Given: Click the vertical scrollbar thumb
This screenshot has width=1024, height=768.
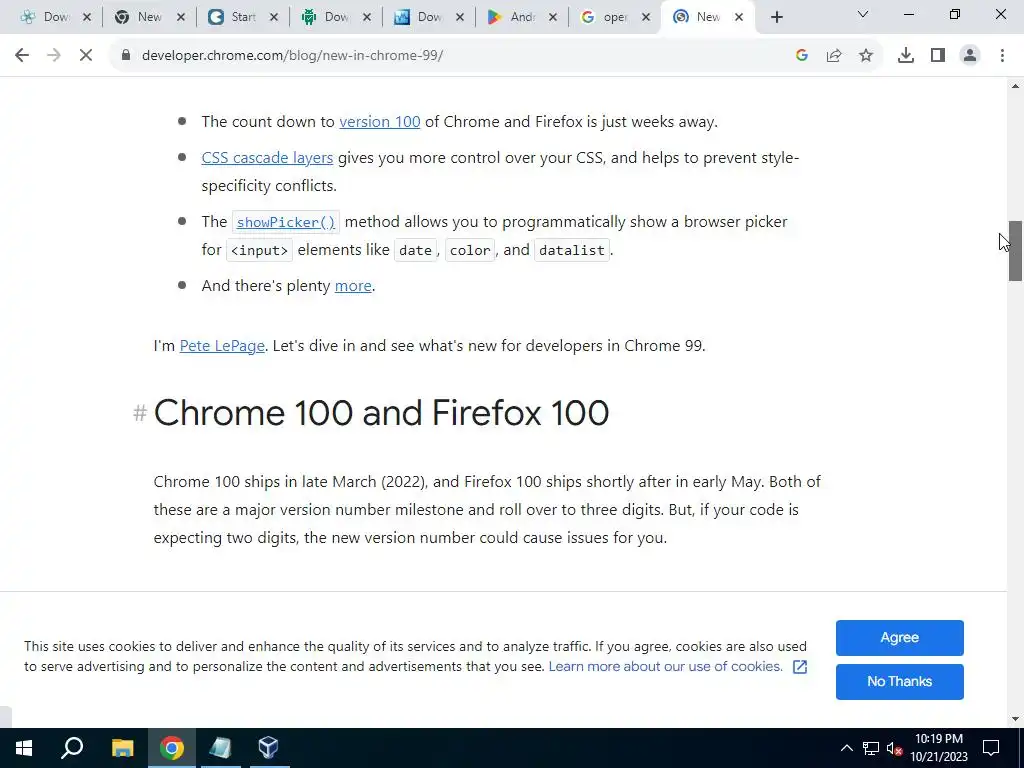Looking at the screenshot, I should 1015,251.
